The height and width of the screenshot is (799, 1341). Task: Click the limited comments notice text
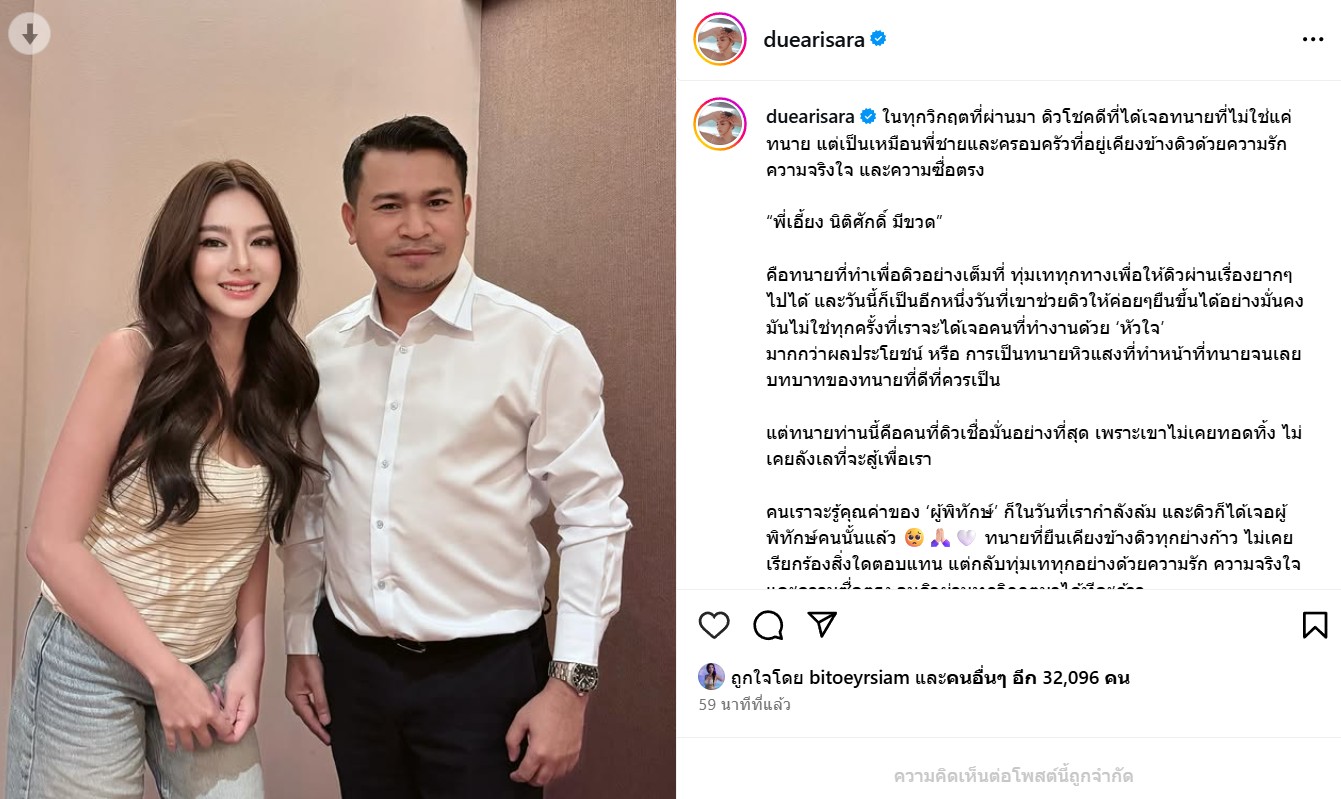(x=1013, y=776)
